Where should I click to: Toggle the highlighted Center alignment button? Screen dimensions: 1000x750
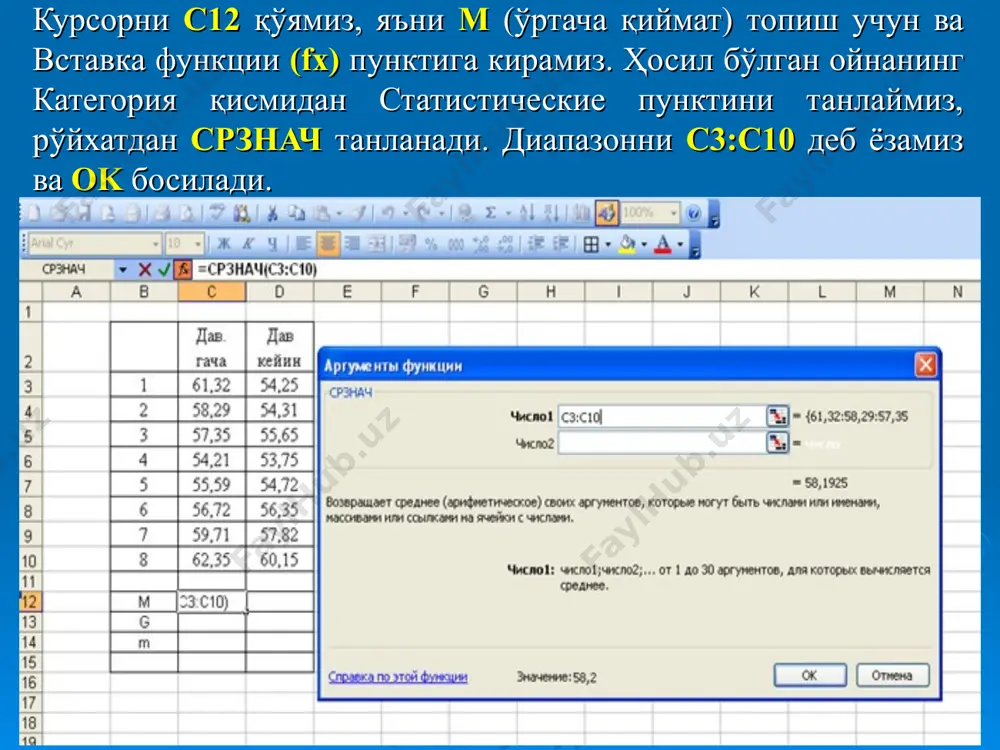pyautogui.click(x=328, y=243)
